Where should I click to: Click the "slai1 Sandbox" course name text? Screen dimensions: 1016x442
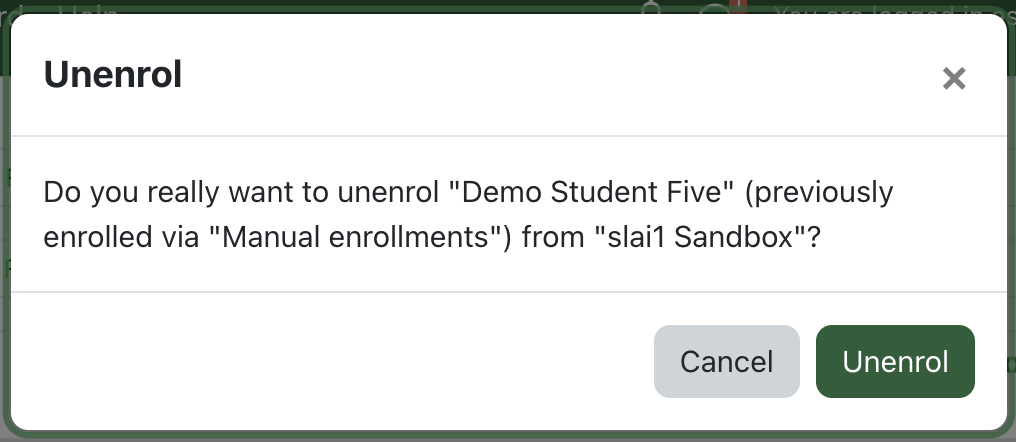click(698, 239)
